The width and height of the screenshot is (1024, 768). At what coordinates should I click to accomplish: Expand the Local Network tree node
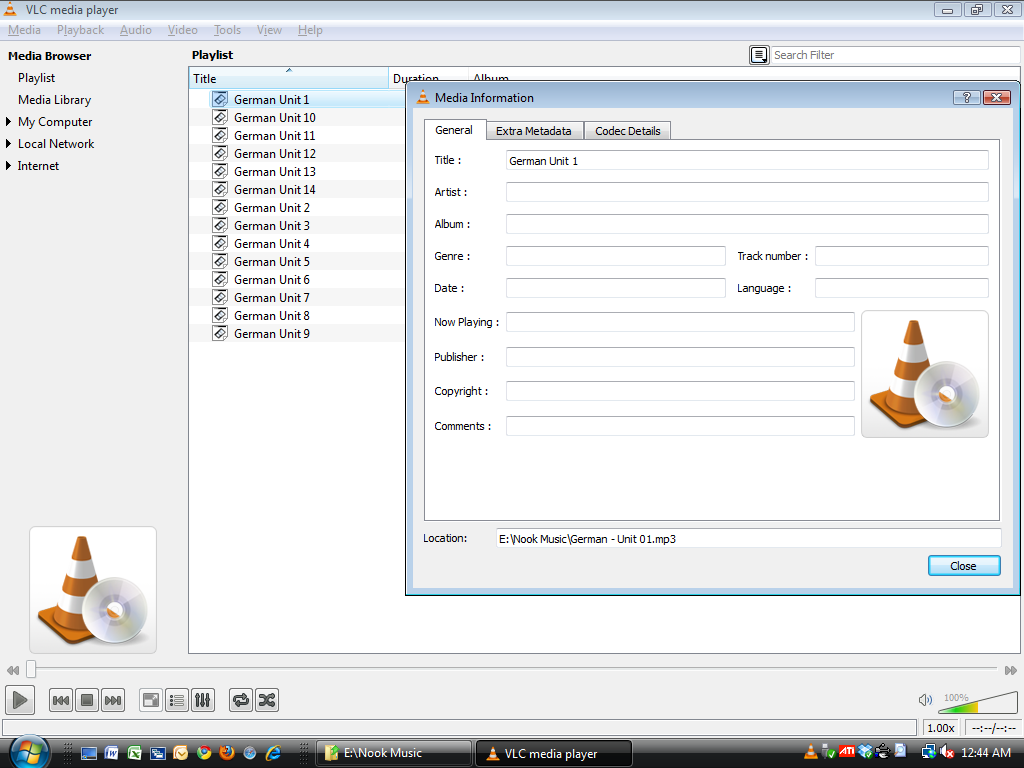9,144
